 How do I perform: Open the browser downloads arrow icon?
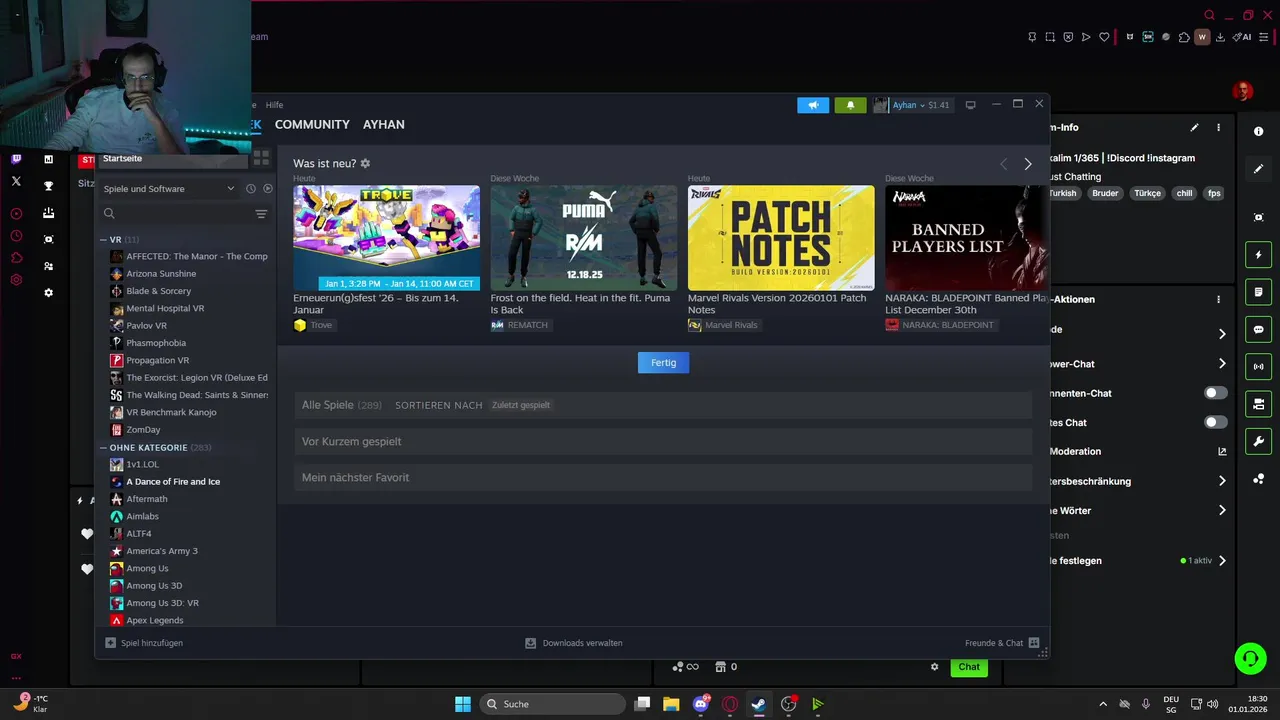pos(1220,37)
